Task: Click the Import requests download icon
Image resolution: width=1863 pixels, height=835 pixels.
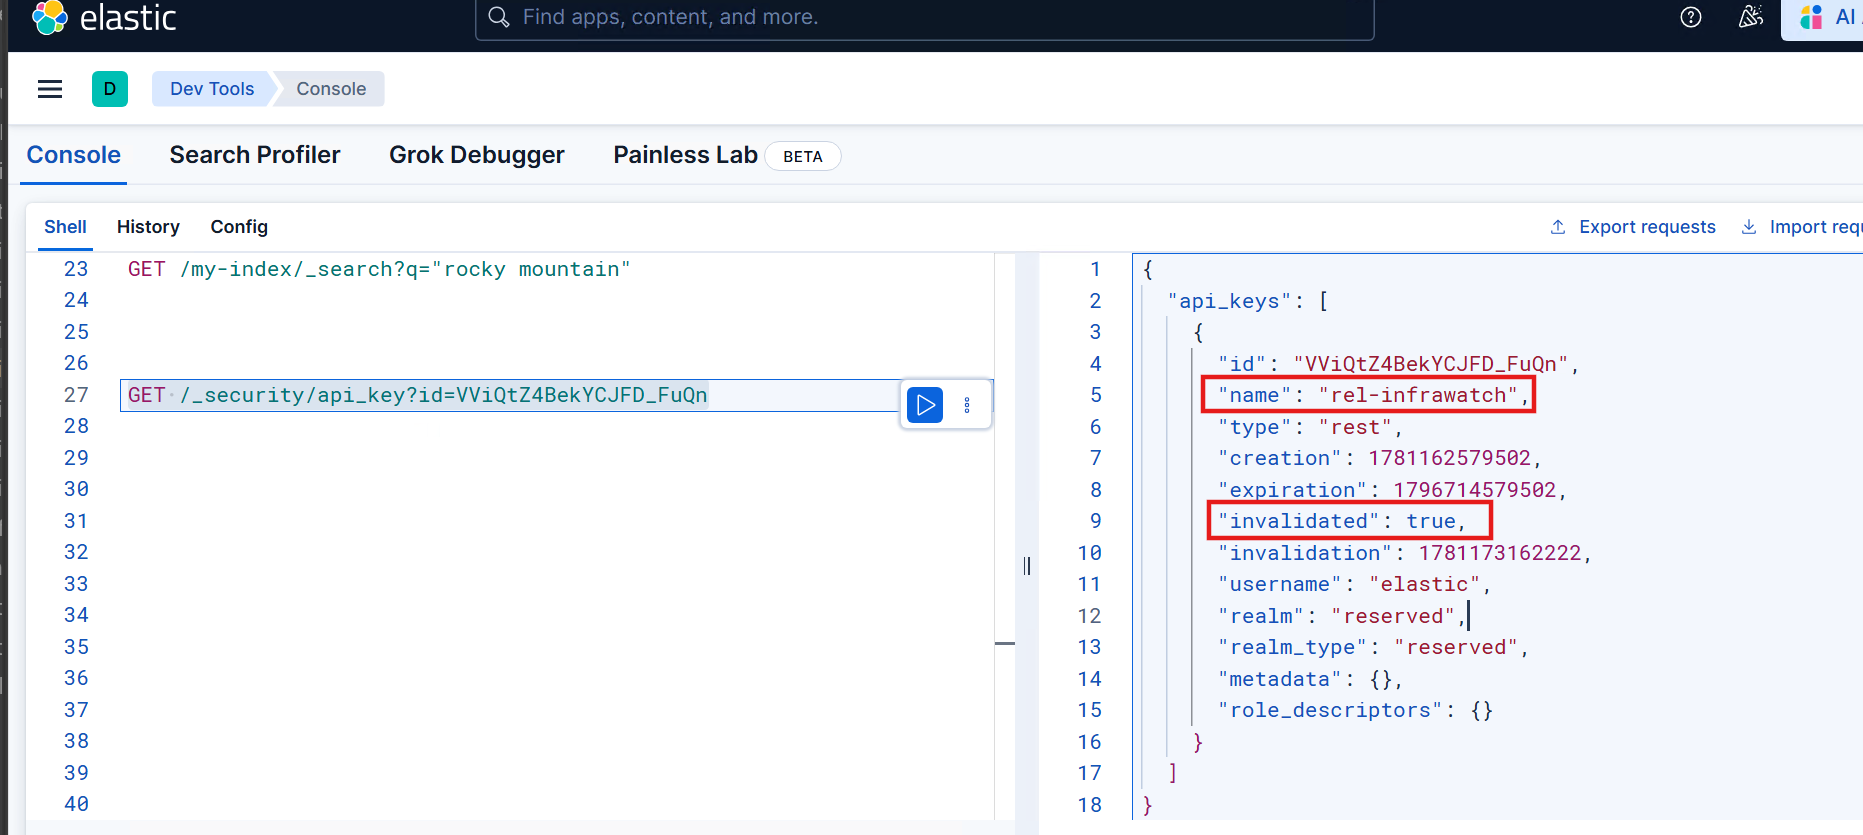Action: coord(1749,227)
